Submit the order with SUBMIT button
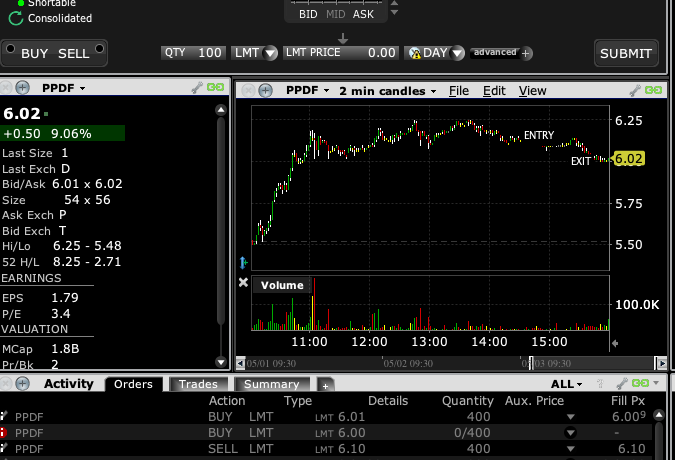The width and height of the screenshot is (675, 460). click(x=626, y=53)
